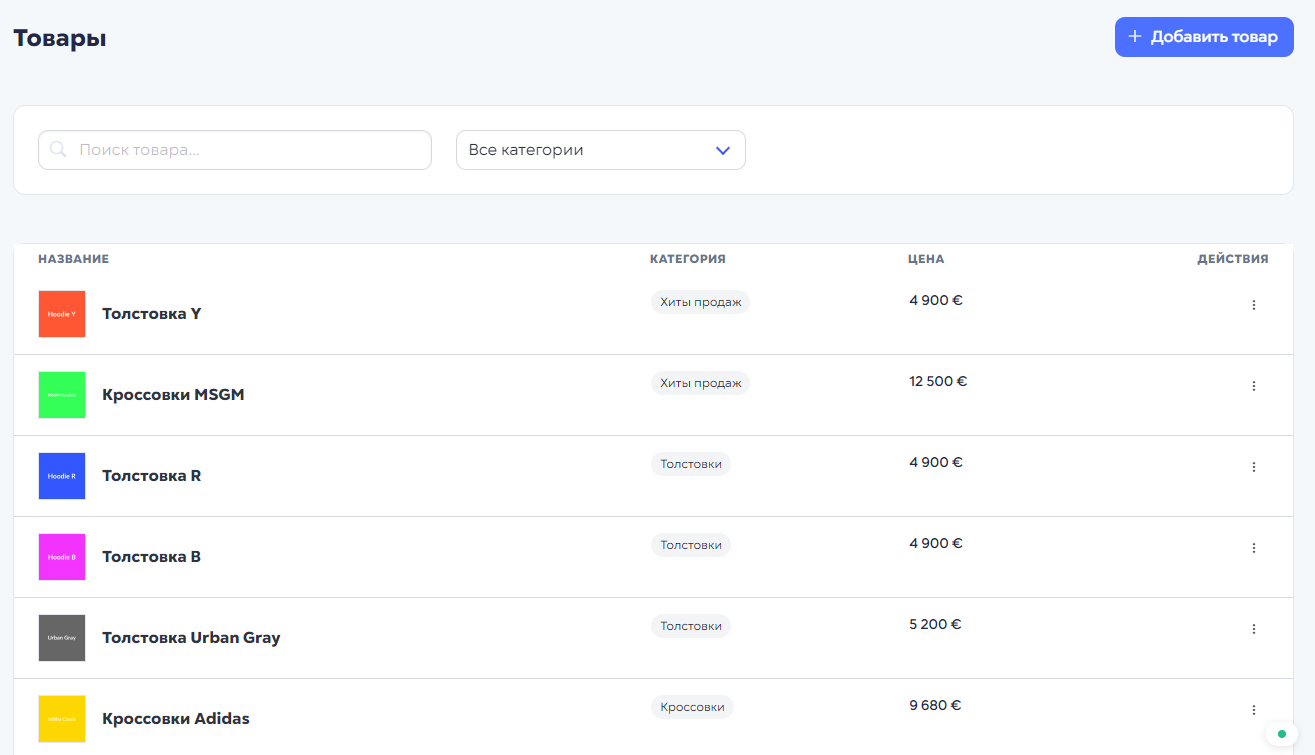Image resolution: width=1315 pixels, height=755 pixels.
Task: Click the green status indicator widget
Action: (x=1281, y=734)
